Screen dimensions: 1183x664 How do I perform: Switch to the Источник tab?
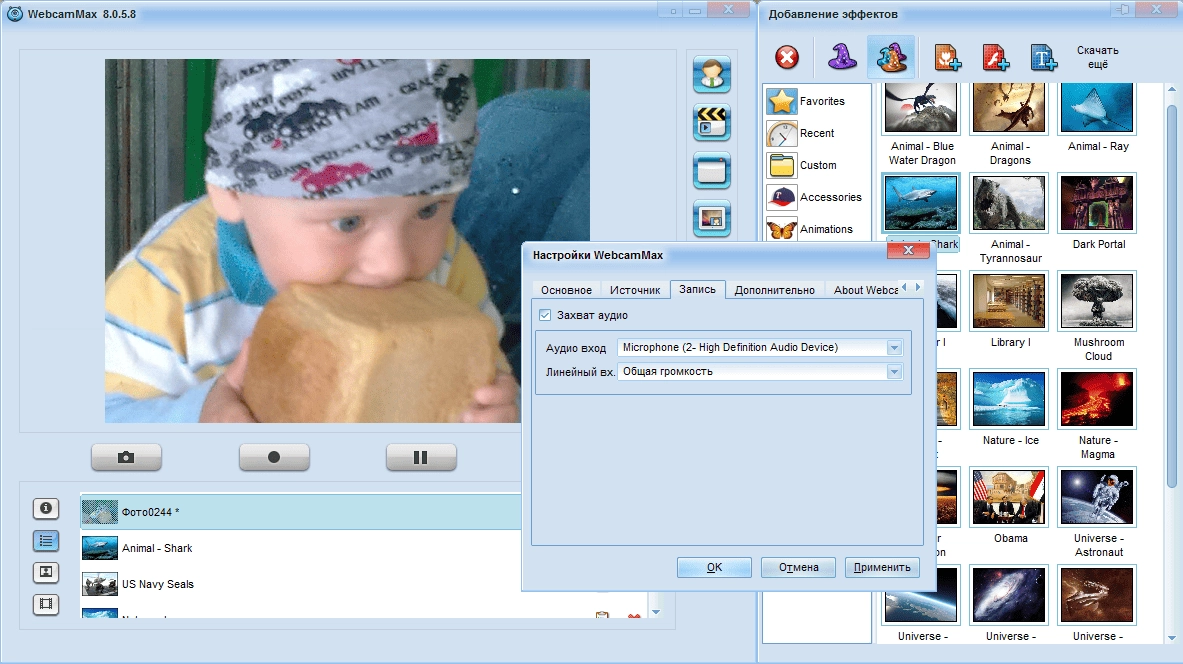[x=635, y=290]
